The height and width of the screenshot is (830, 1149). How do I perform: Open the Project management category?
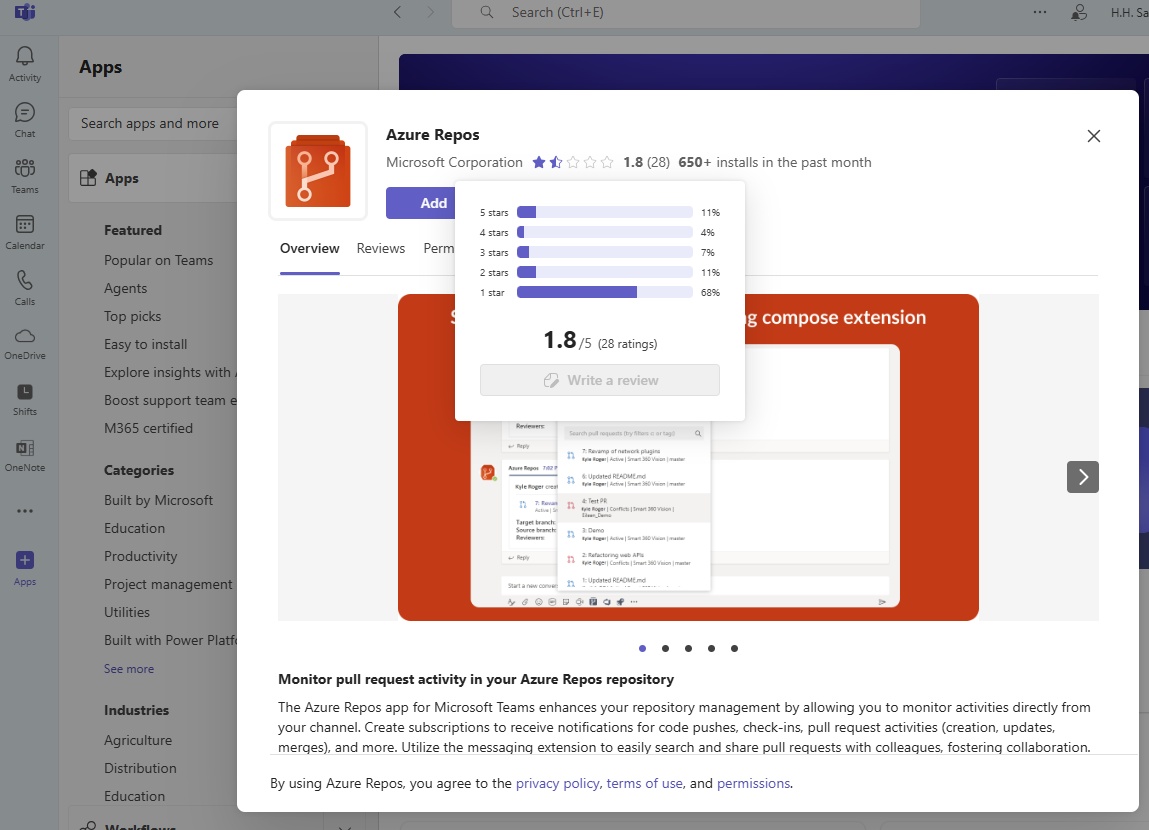point(168,584)
